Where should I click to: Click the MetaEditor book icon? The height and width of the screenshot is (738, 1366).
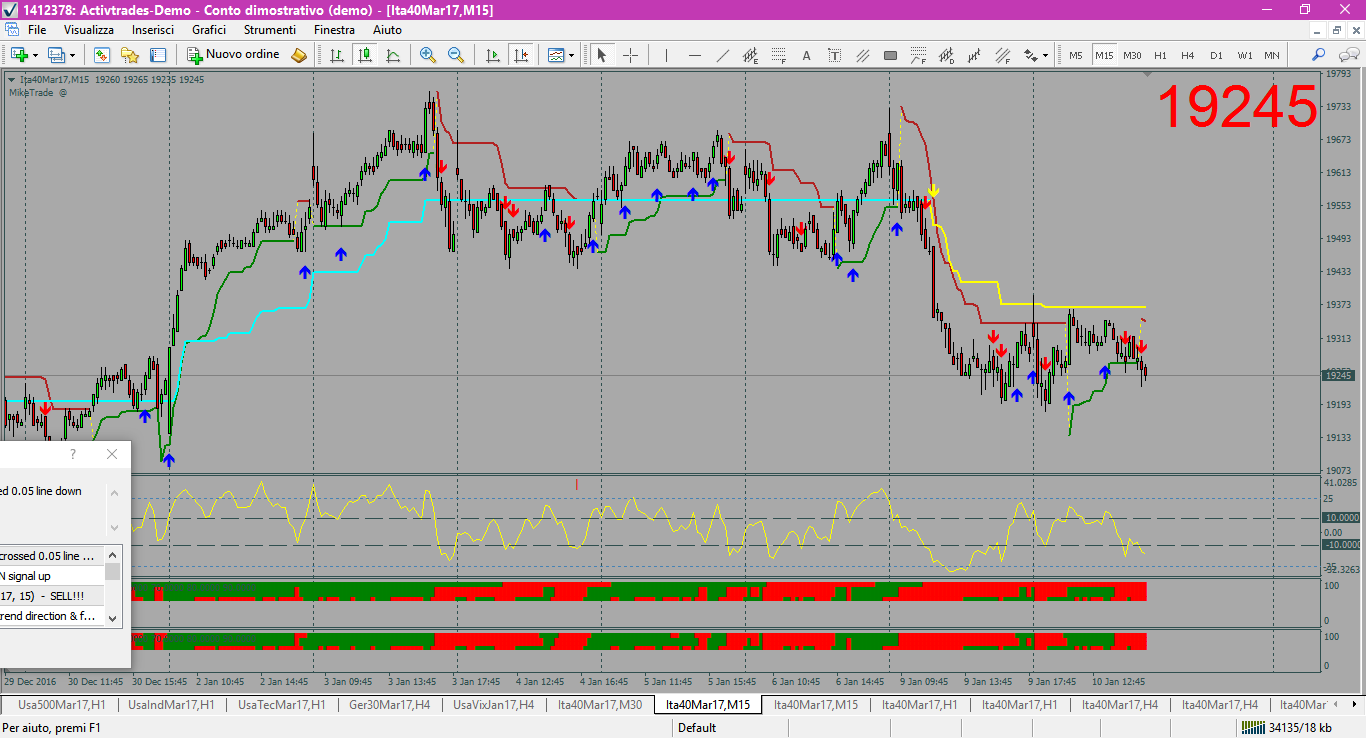click(x=299, y=55)
